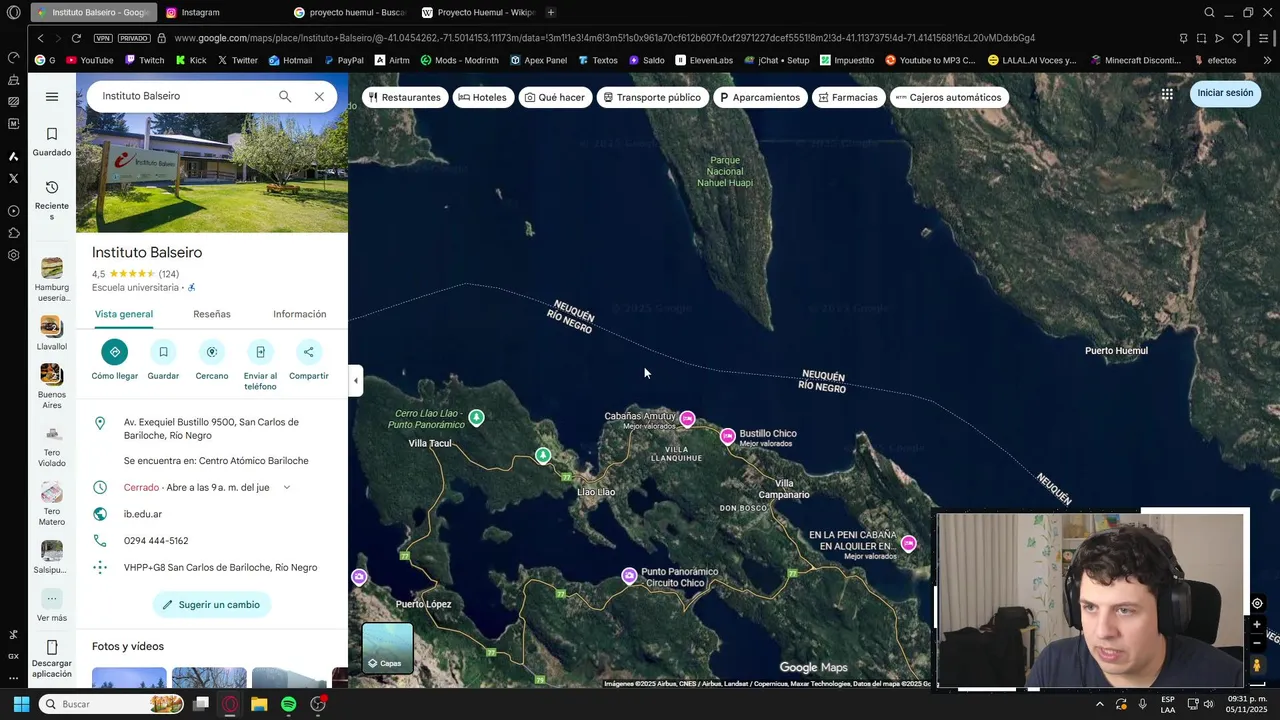Open the Tero Matero recent item
Viewport: 1280px width, 720px height.
52,504
